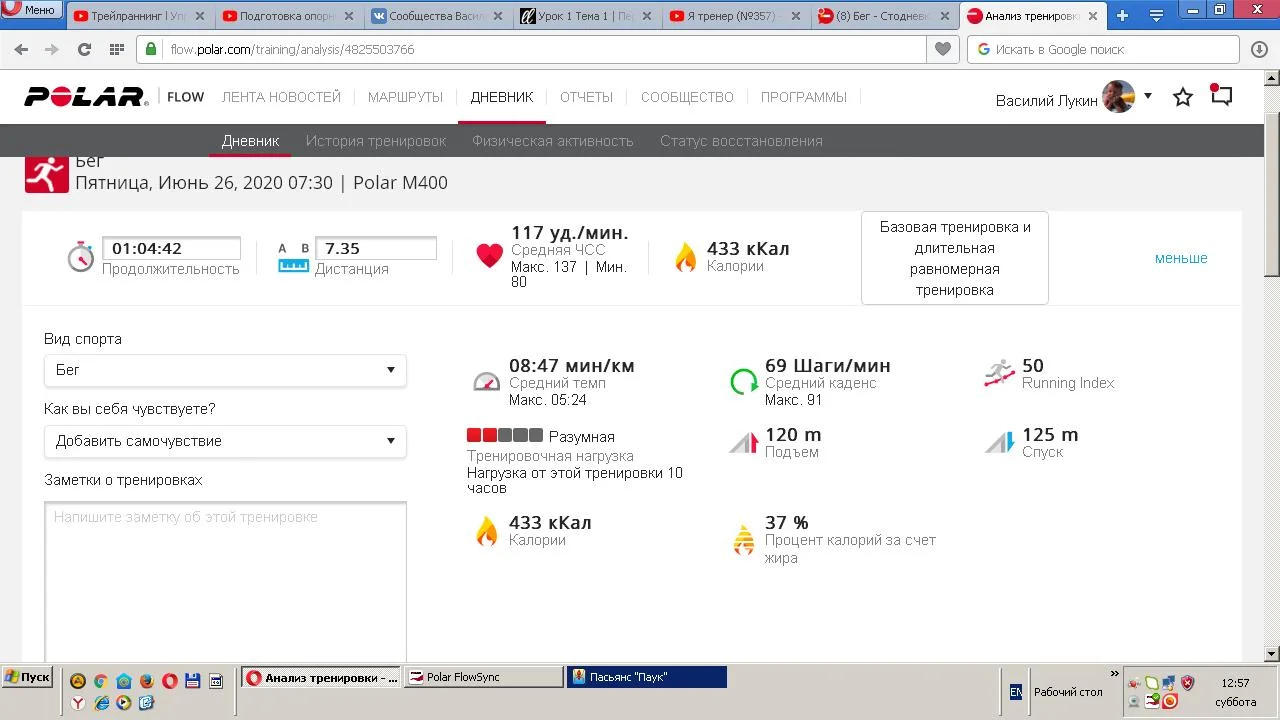Click the Продолжительность duration field
Image resolution: width=1280 pixels, height=720 pixels.
(171, 248)
